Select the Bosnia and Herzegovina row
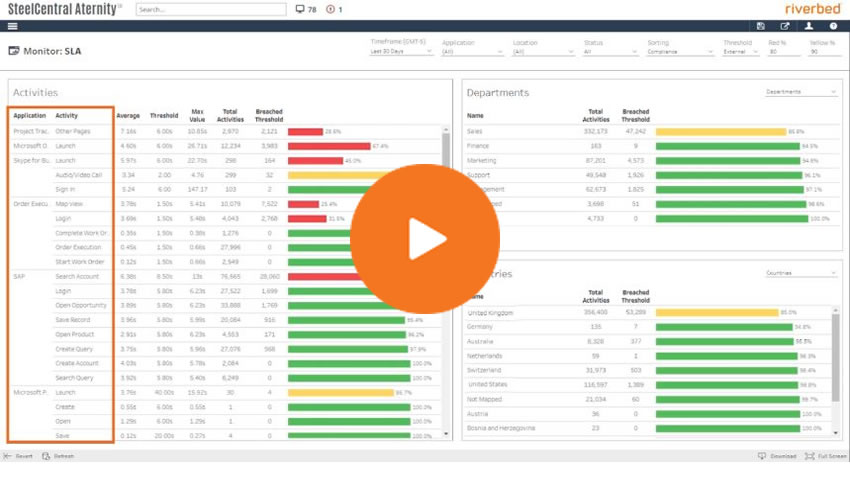 (648, 428)
